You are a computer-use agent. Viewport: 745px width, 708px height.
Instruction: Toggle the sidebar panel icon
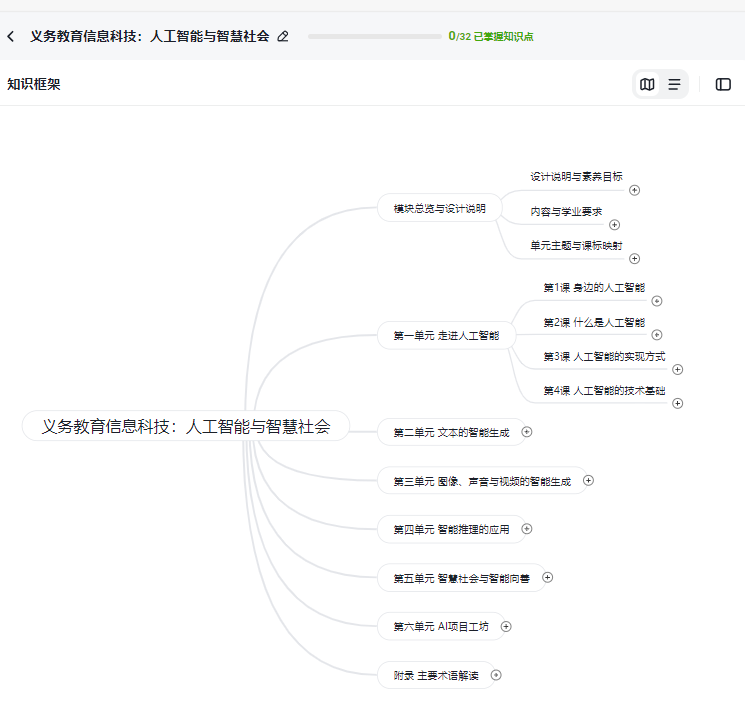pos(723,84)
